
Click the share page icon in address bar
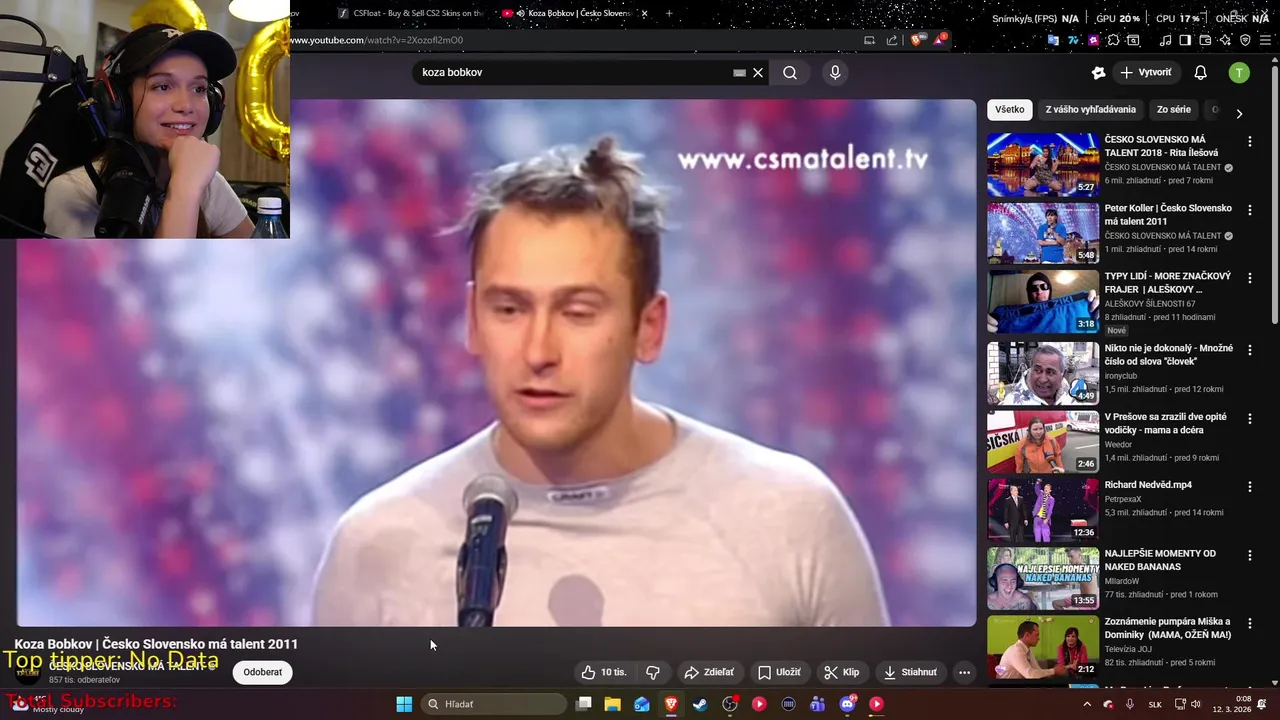point(892,40)
